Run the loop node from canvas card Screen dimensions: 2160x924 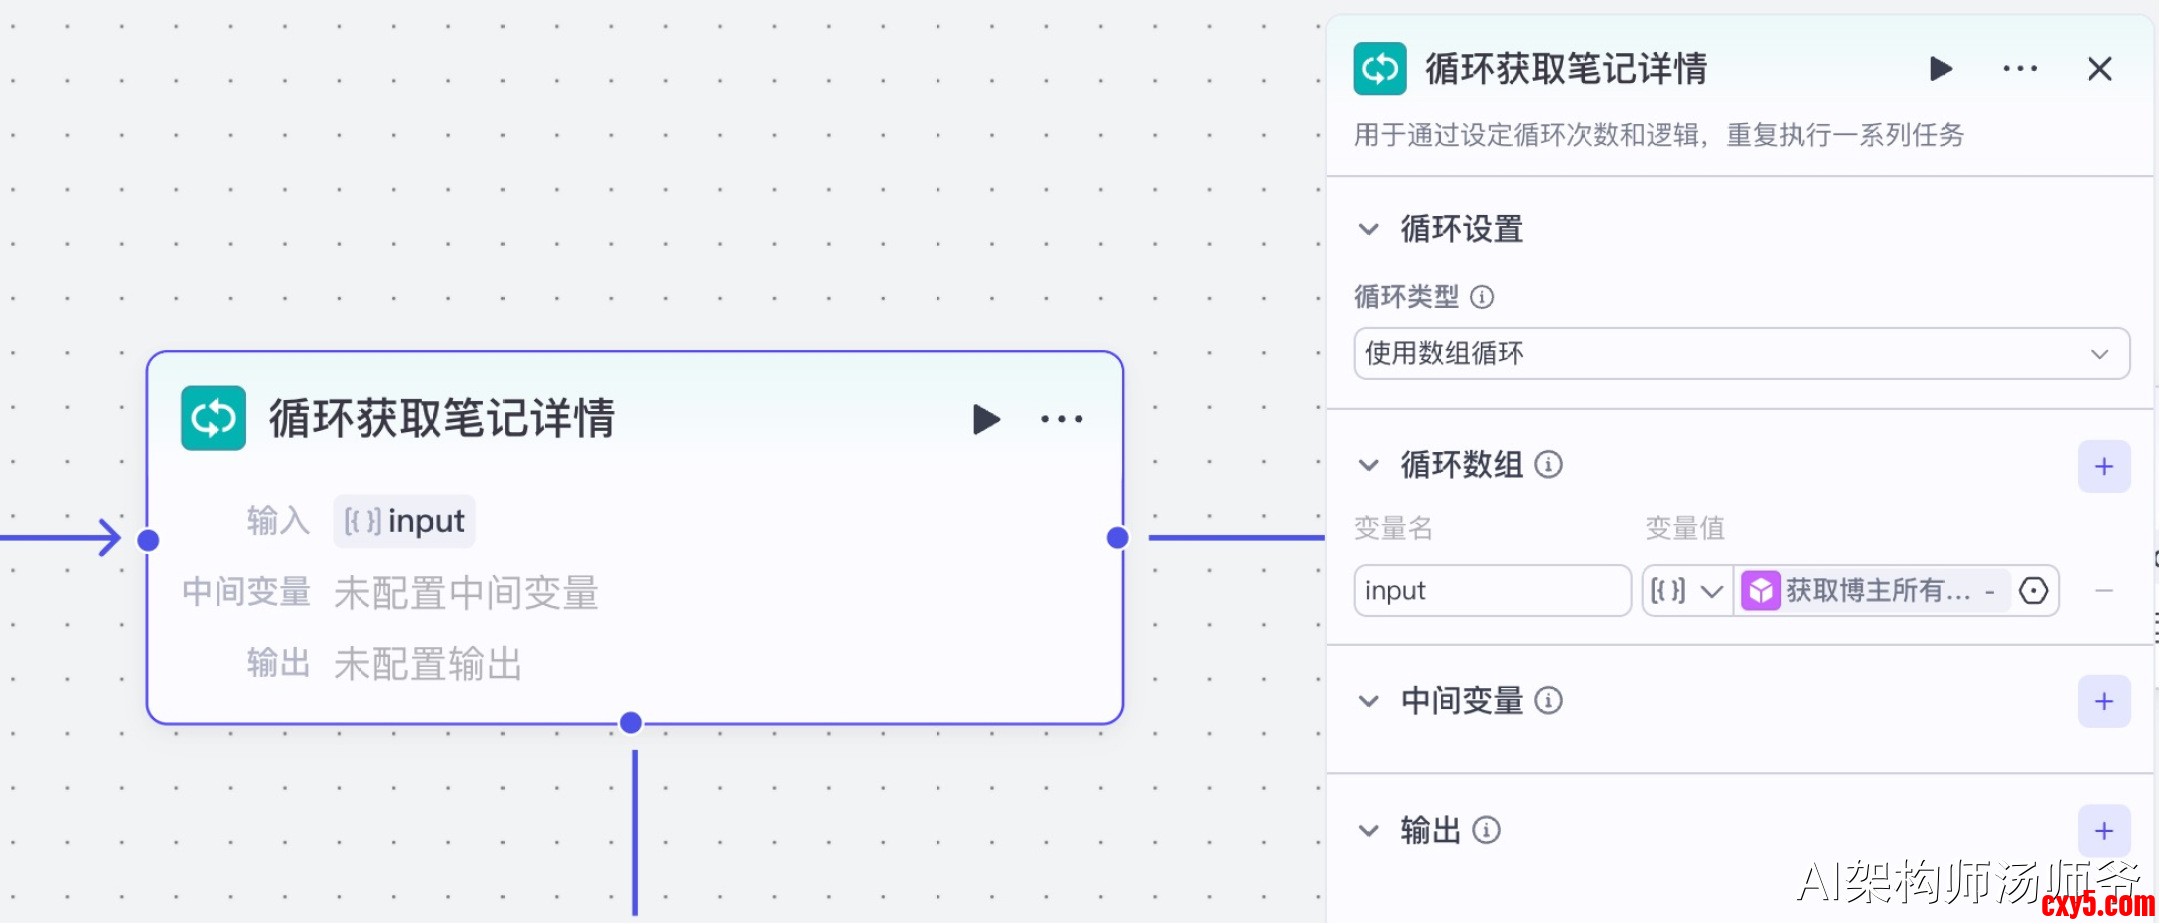pos(986,419)
